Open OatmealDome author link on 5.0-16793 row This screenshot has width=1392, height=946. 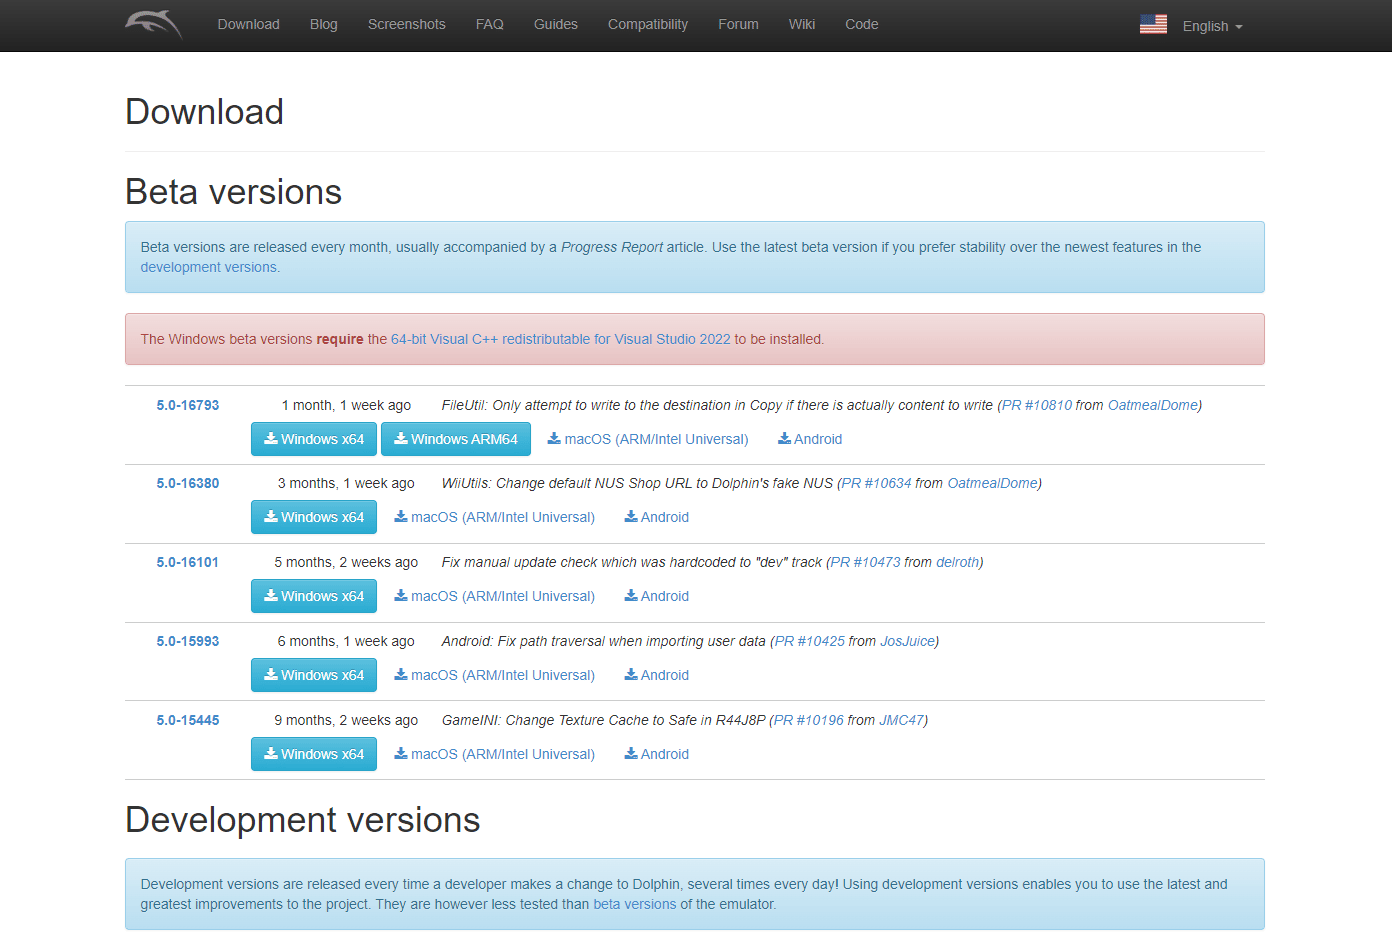1153,405
